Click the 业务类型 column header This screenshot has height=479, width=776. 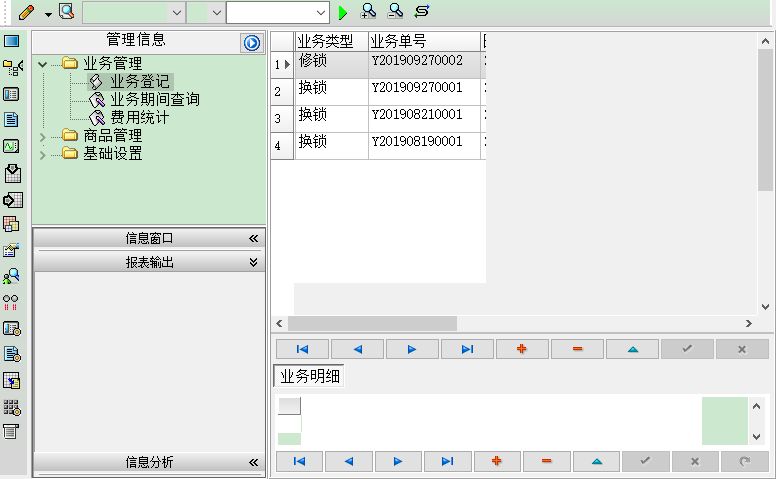click(x=331, y=41)
